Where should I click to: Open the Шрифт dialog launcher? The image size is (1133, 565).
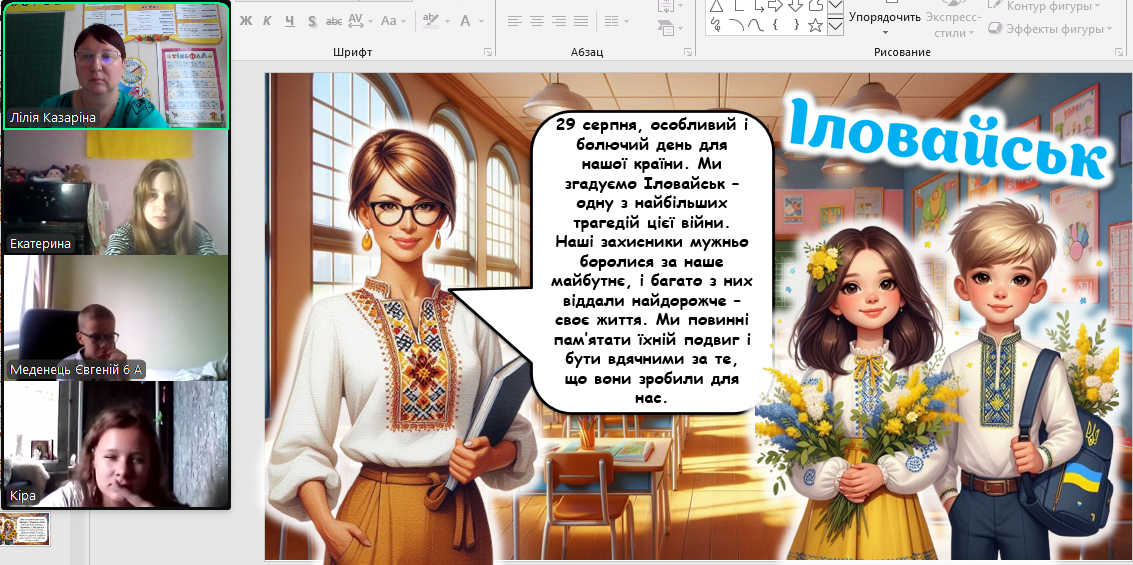[488, 52]
